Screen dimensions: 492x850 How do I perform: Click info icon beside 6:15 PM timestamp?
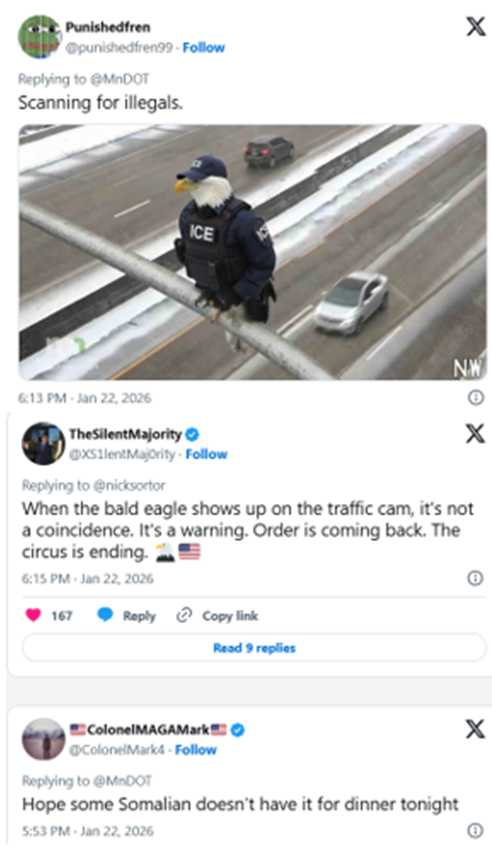click(475, 578)
